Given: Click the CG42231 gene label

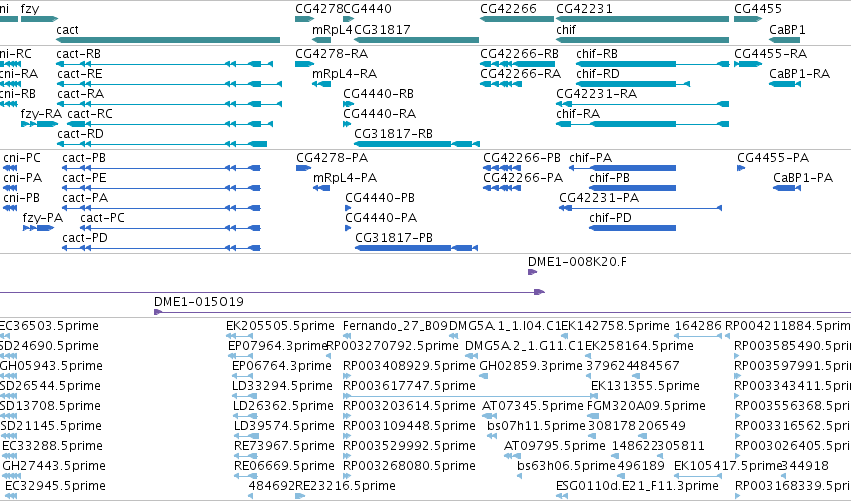Looking at the screenshot, I should [x=585, y=9].
